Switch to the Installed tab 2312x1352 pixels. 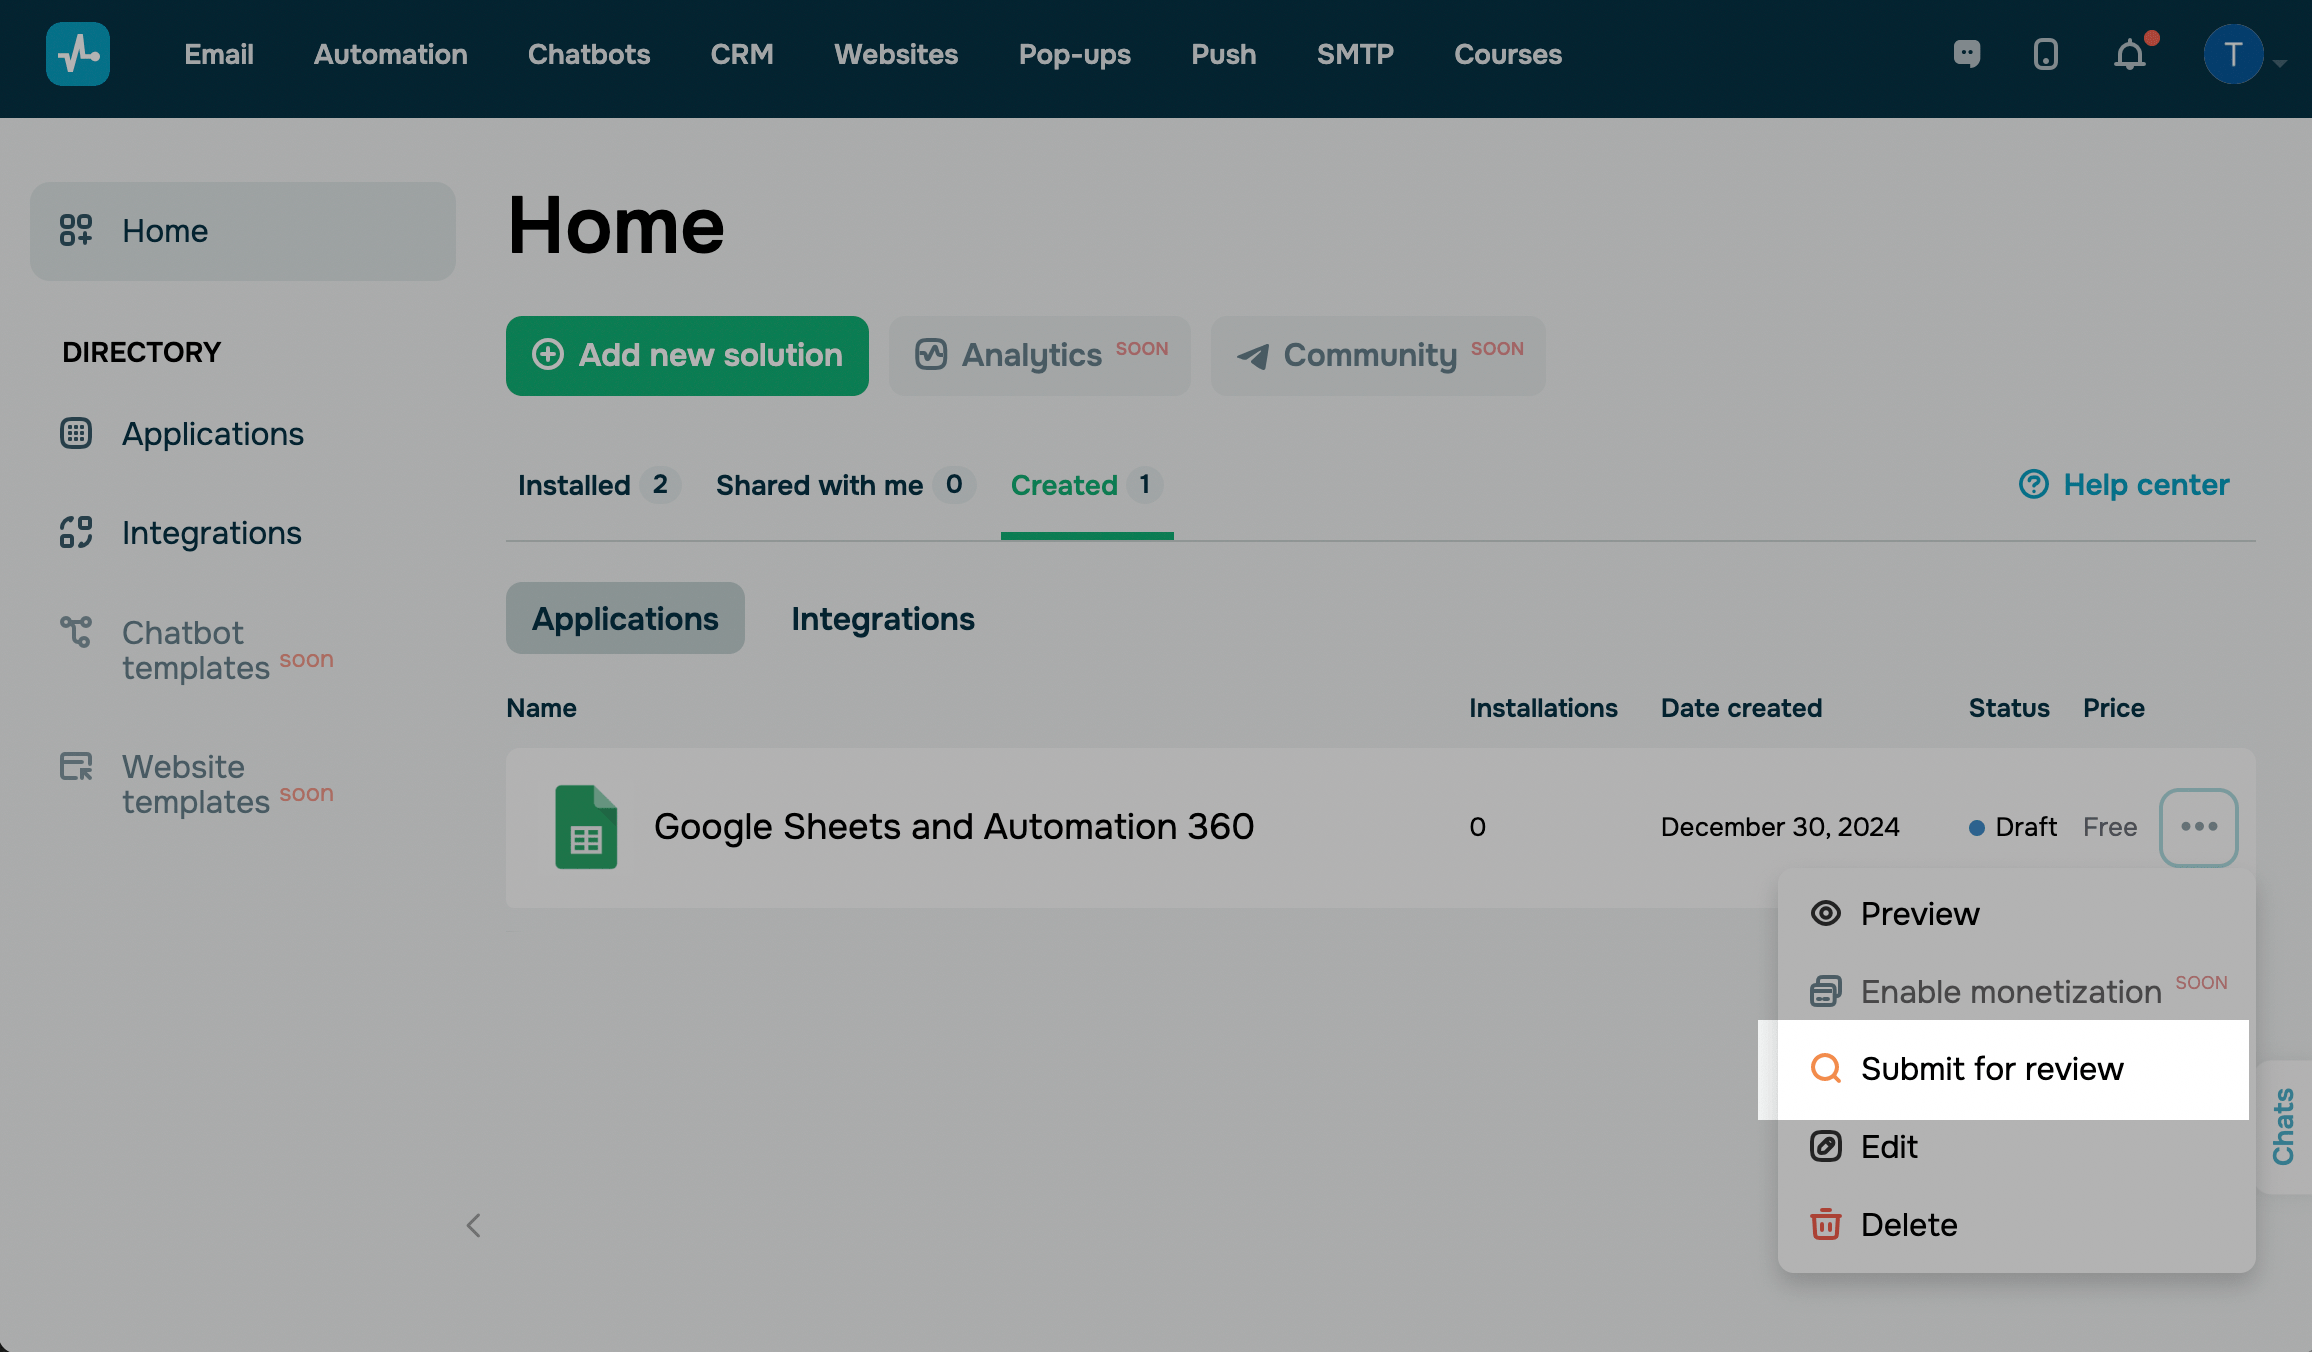point(598,485)
